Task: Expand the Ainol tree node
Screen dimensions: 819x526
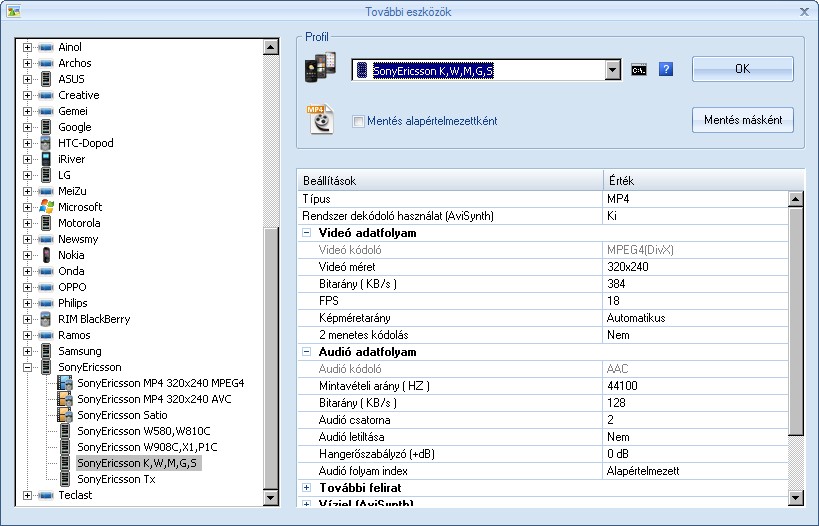Action: (27, 47)
